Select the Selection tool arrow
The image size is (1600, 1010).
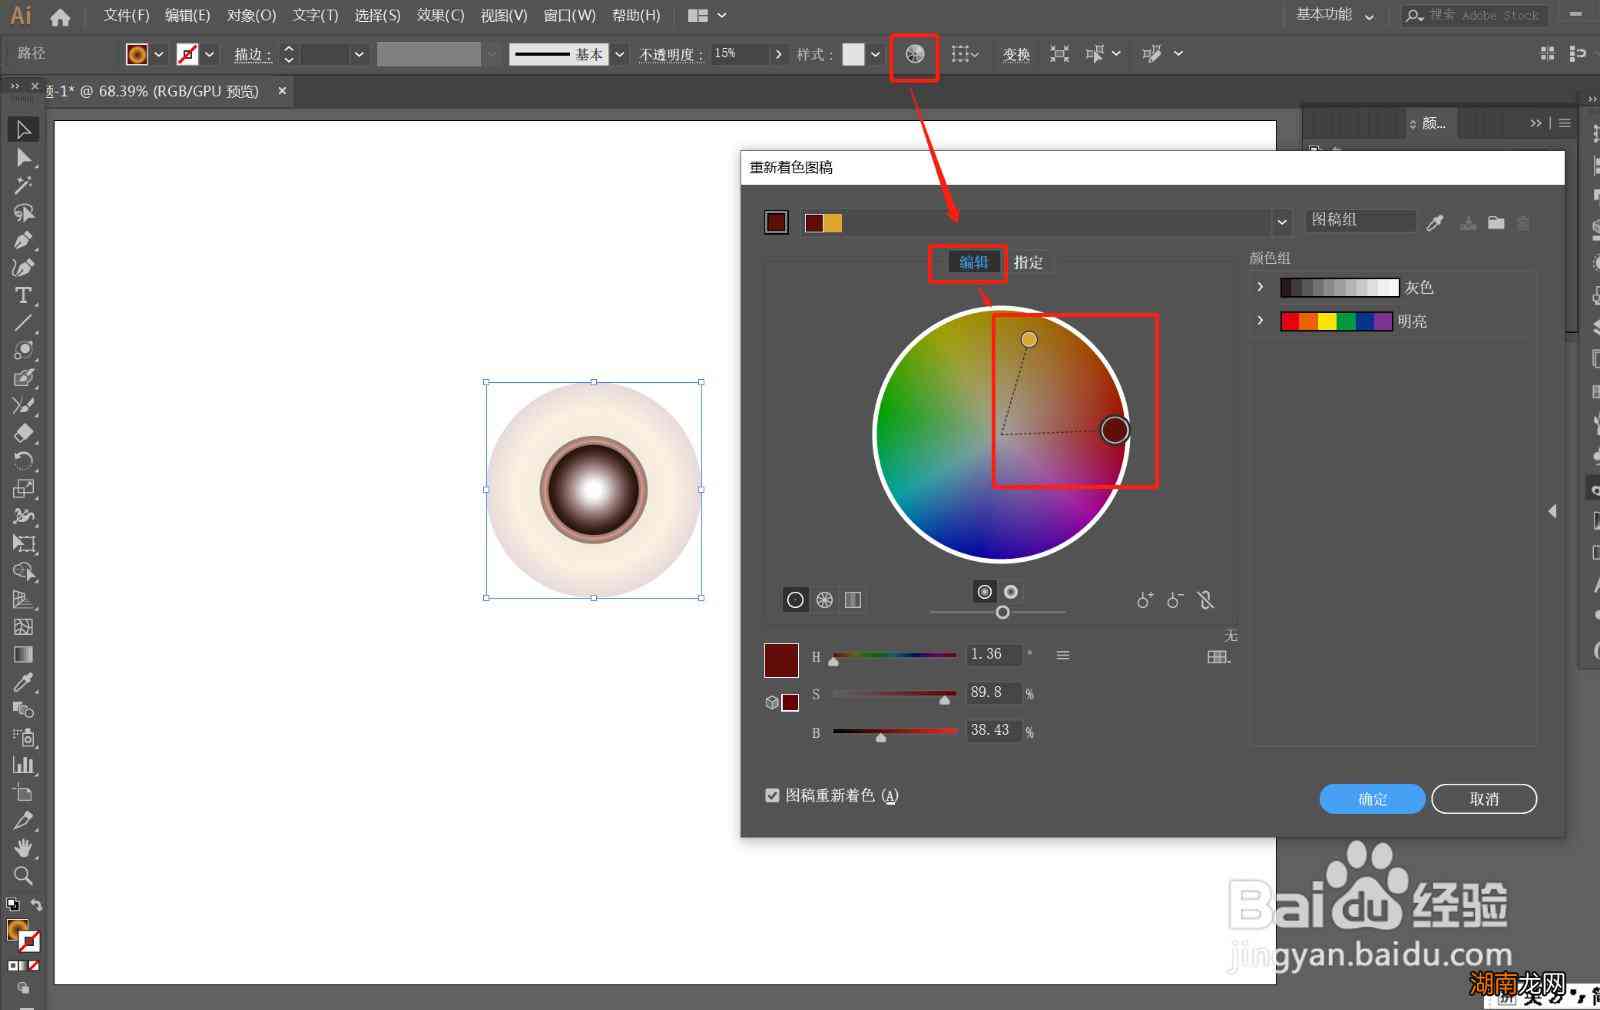tap(24, 129)
